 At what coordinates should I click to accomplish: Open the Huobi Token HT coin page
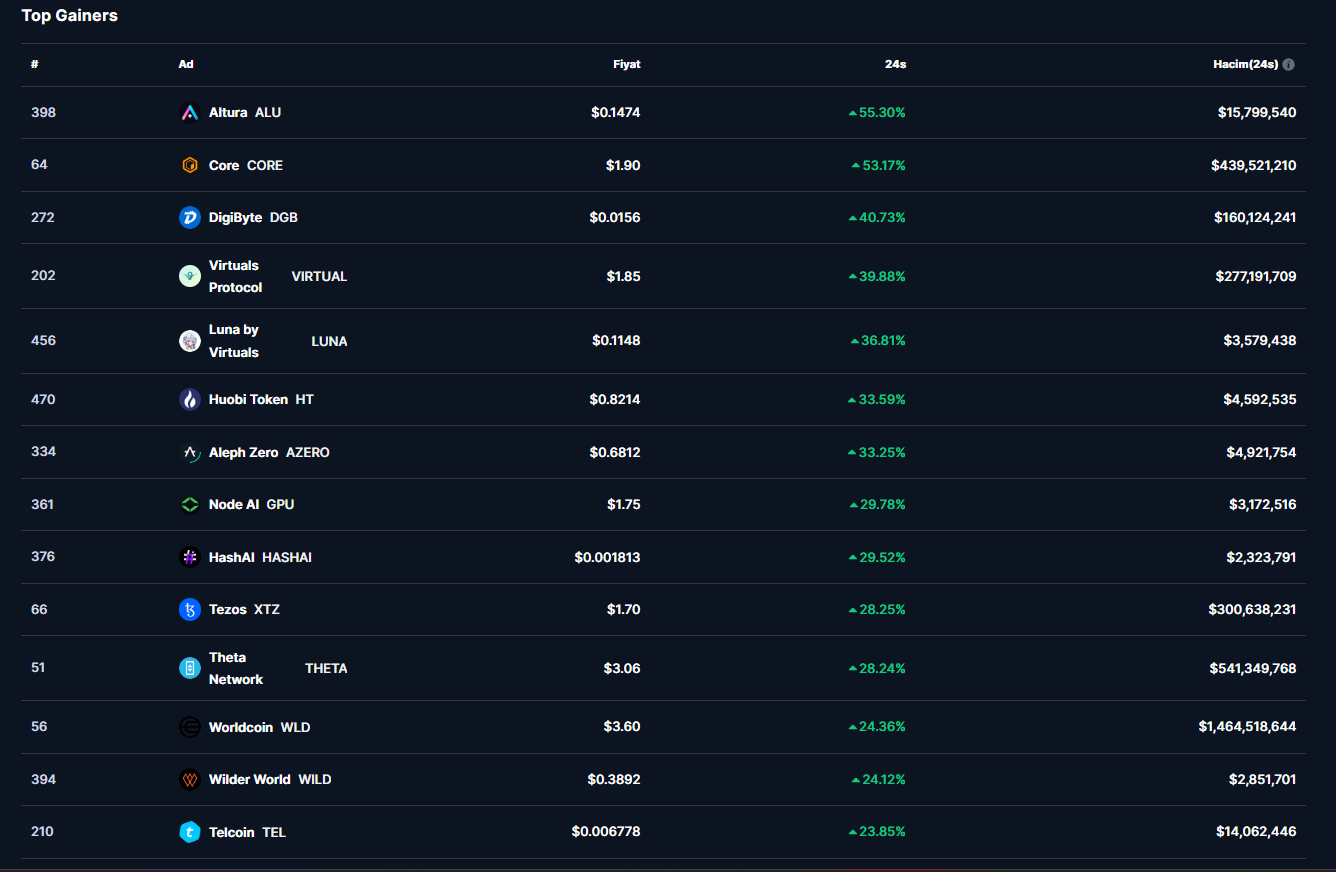pos(261,400)
